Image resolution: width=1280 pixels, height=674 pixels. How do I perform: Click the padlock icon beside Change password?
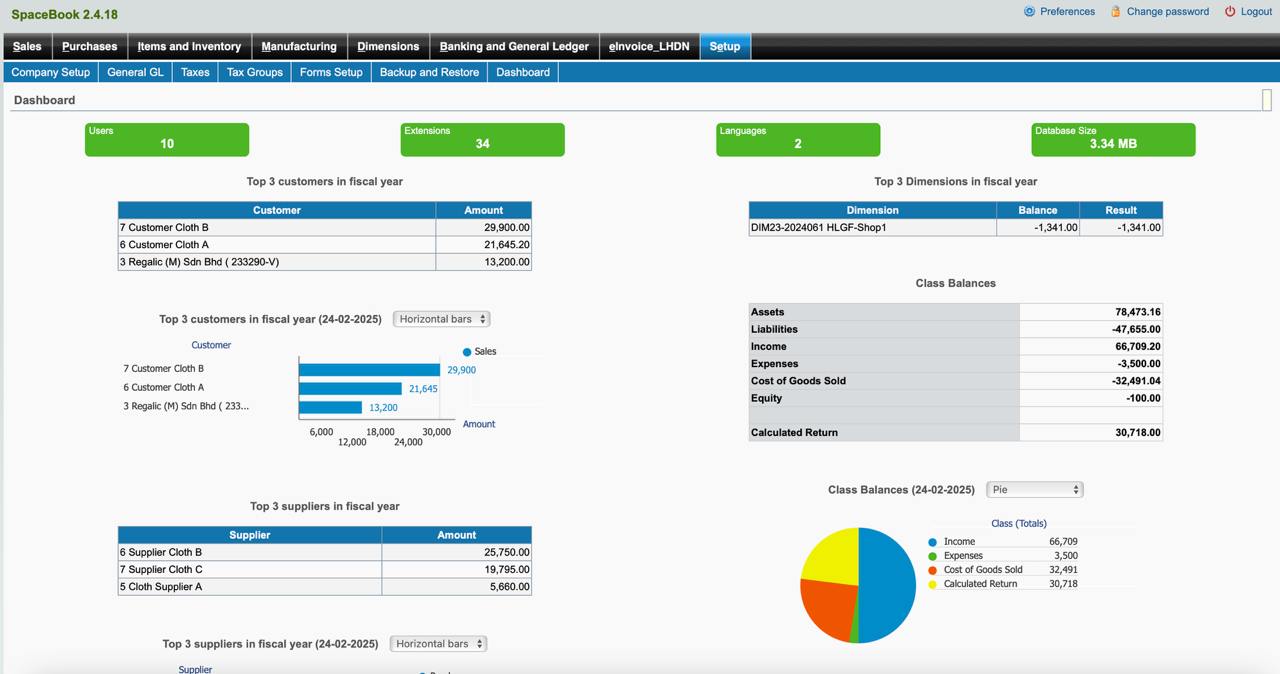1117,11
